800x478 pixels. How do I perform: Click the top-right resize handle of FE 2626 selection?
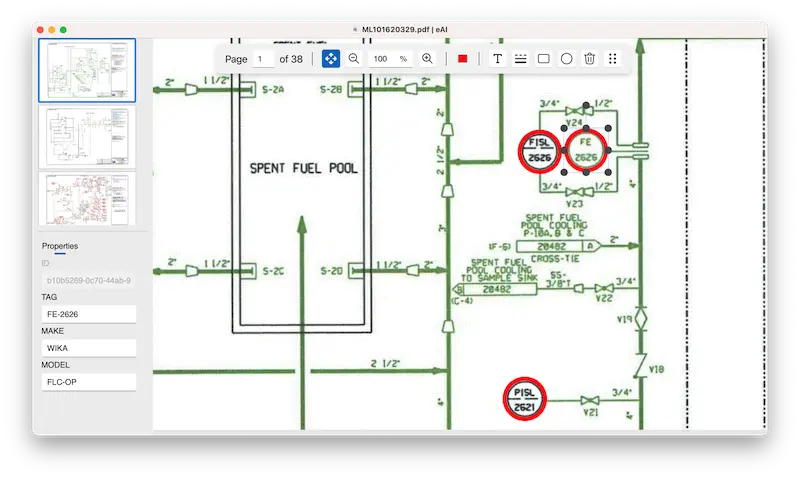pos(608,129)
